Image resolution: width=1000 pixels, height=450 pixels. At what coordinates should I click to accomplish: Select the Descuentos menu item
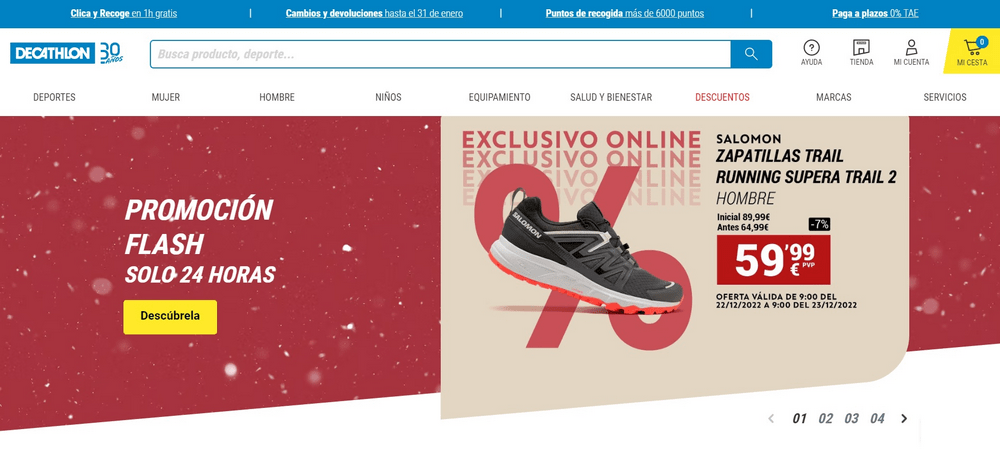tap(723, 98)
